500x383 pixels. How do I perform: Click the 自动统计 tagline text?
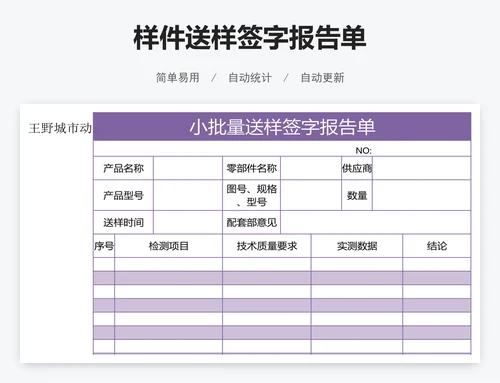[250, 78]
